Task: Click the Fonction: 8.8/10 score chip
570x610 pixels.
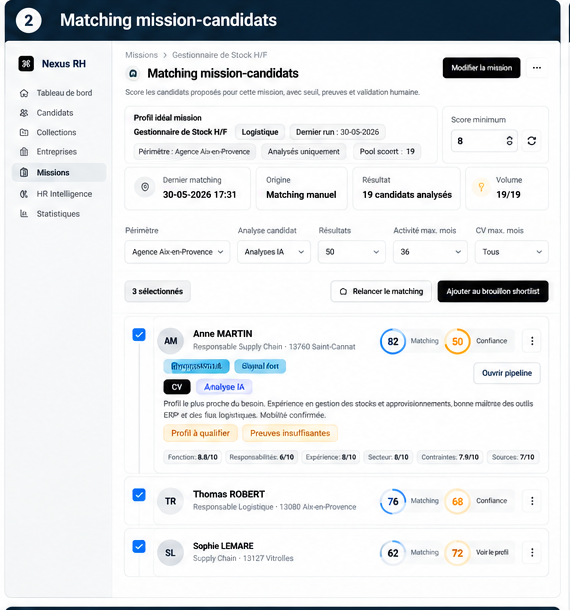Action: 193,457
